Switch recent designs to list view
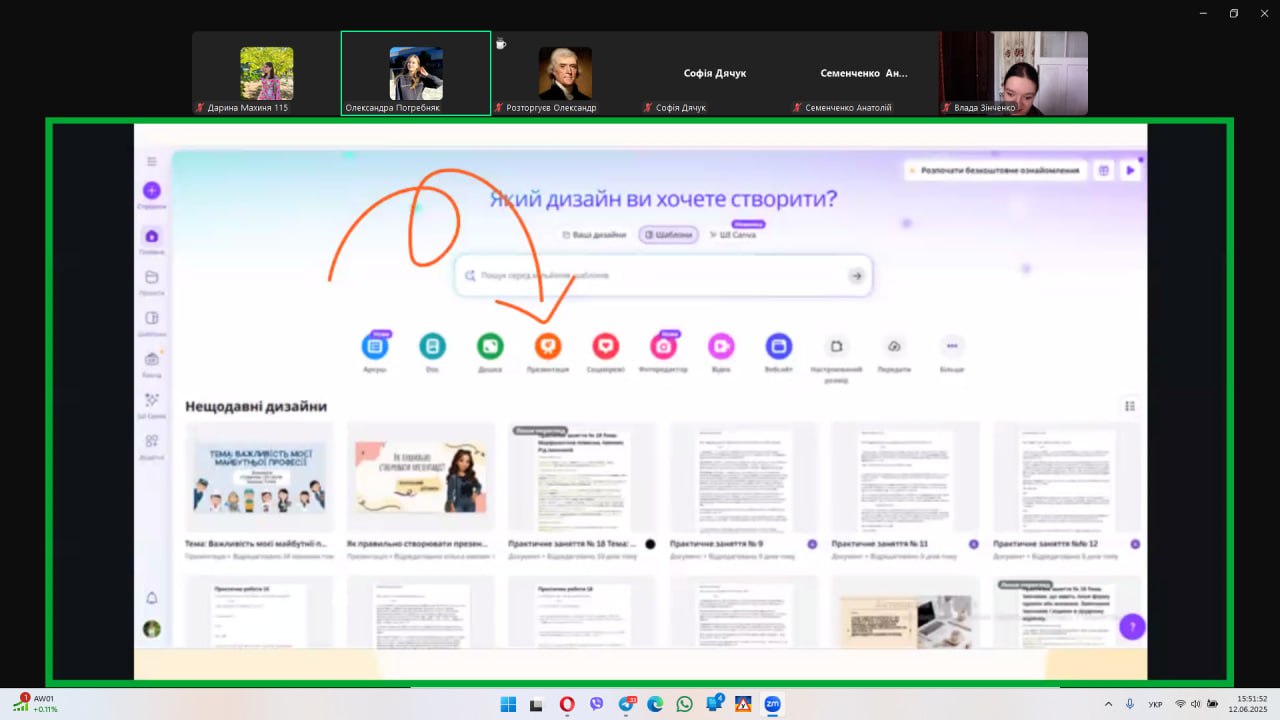 (x=1130, y=406)
